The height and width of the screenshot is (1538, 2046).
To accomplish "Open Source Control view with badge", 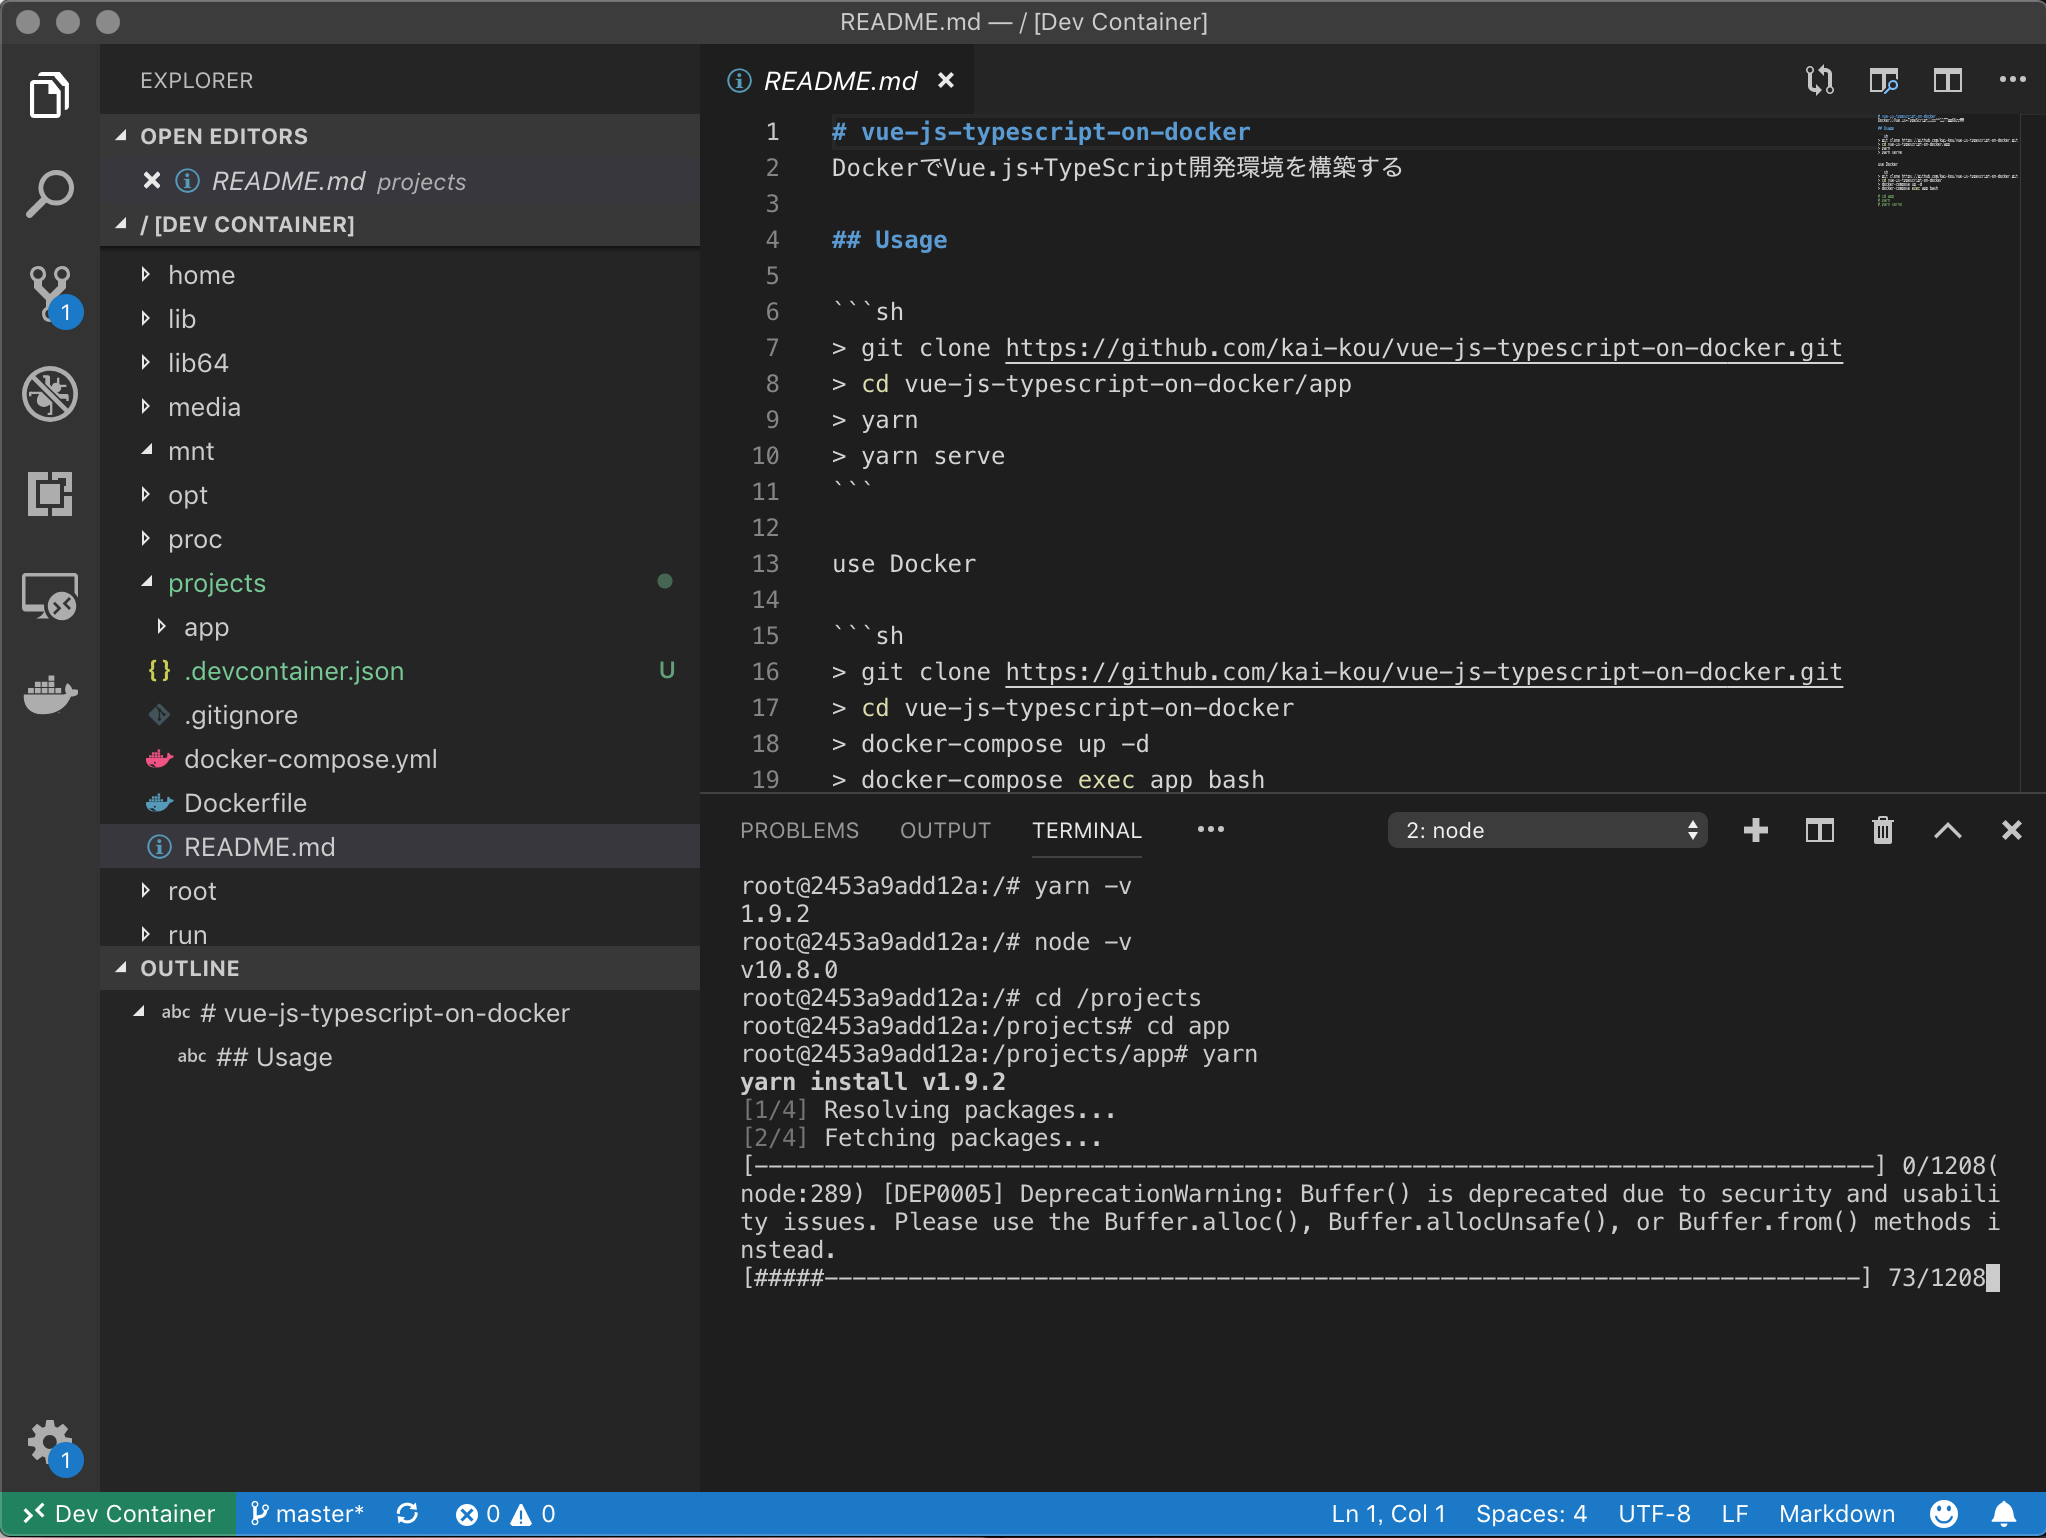I will [49, 294].
